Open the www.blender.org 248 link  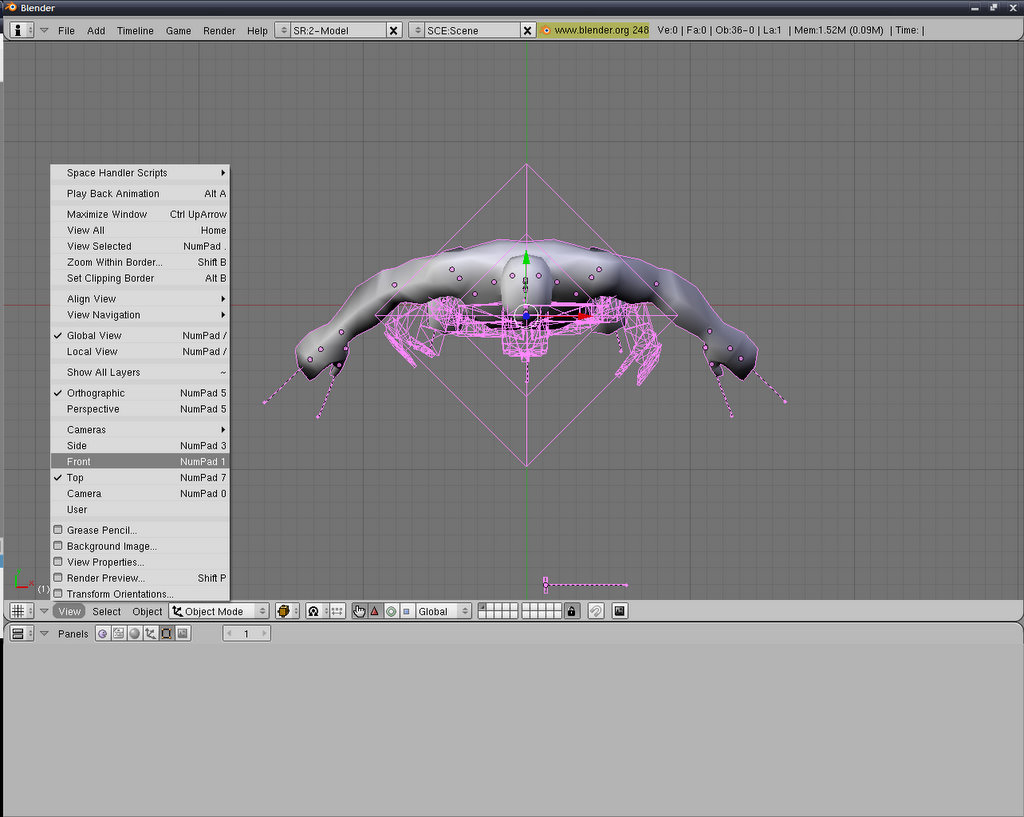tap(600, 31)
